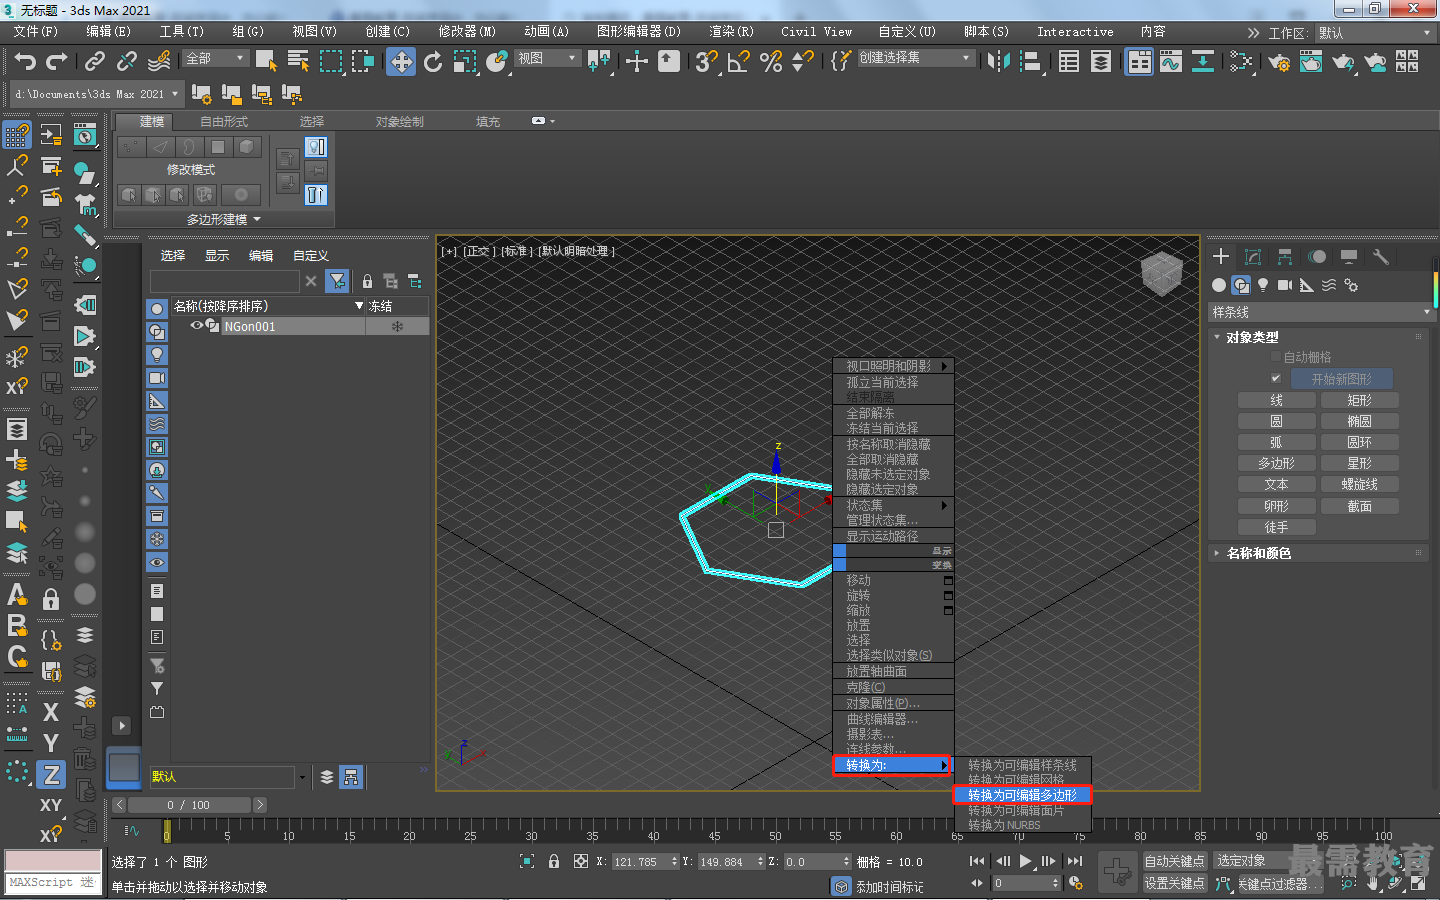Open the Schematic View icon
Viewport: 1440px width, 900px height.
[1203, 62]
